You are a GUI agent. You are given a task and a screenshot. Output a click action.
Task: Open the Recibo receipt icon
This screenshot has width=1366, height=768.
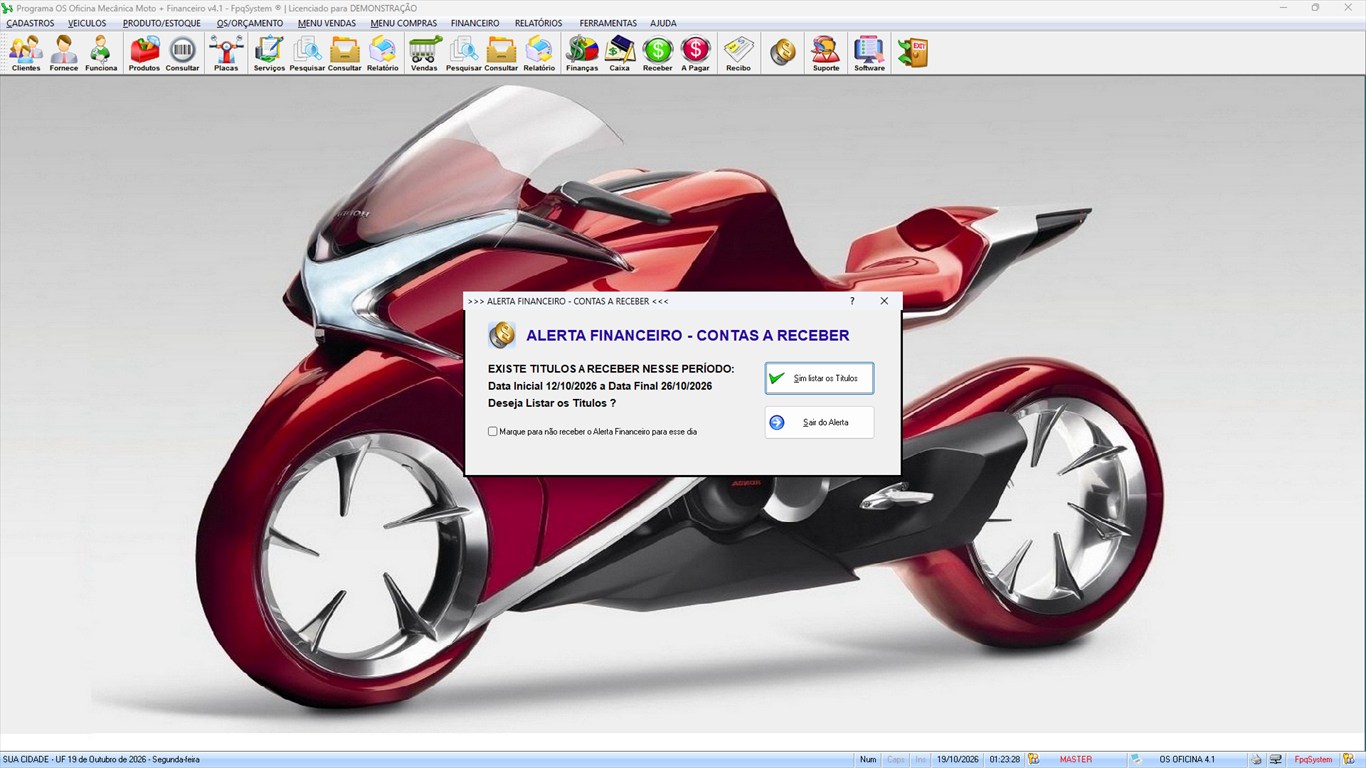click(738, 53)
